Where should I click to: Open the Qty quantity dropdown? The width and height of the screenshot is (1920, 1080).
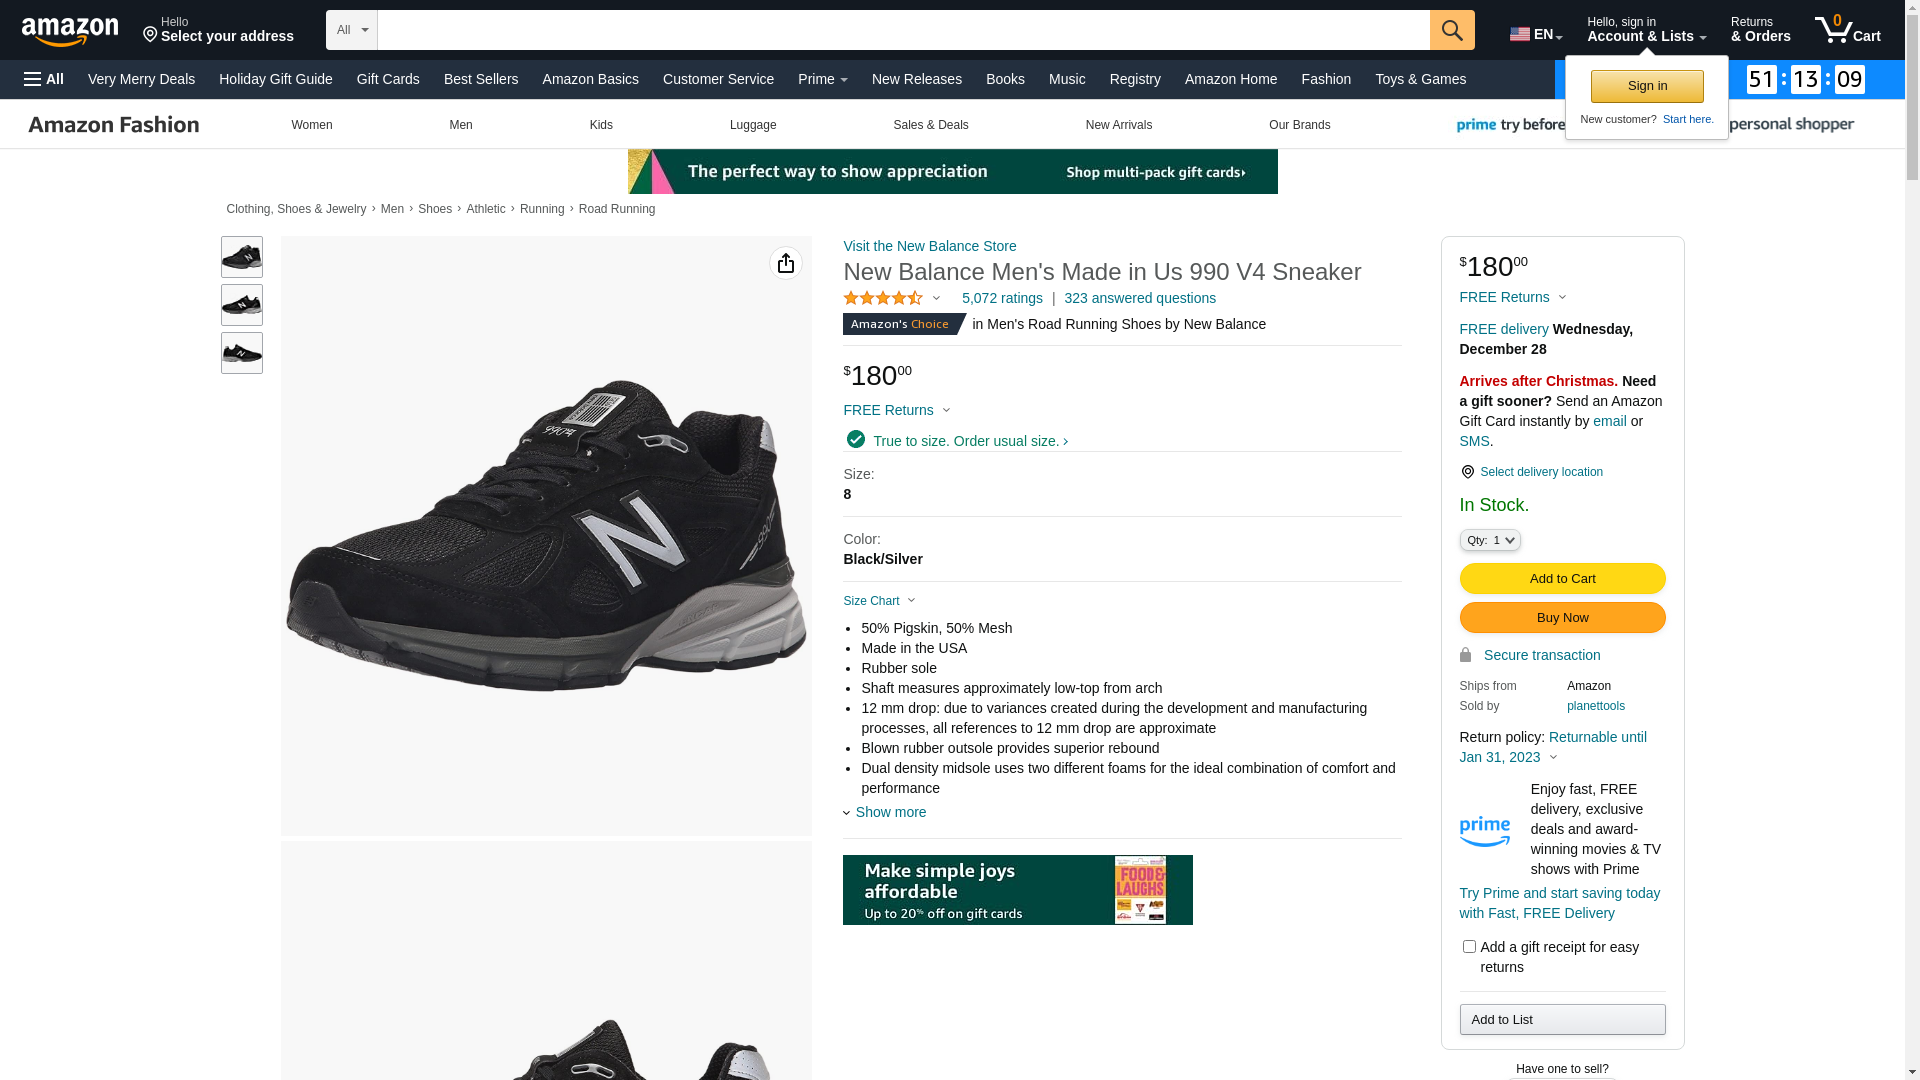[1490, 540]
